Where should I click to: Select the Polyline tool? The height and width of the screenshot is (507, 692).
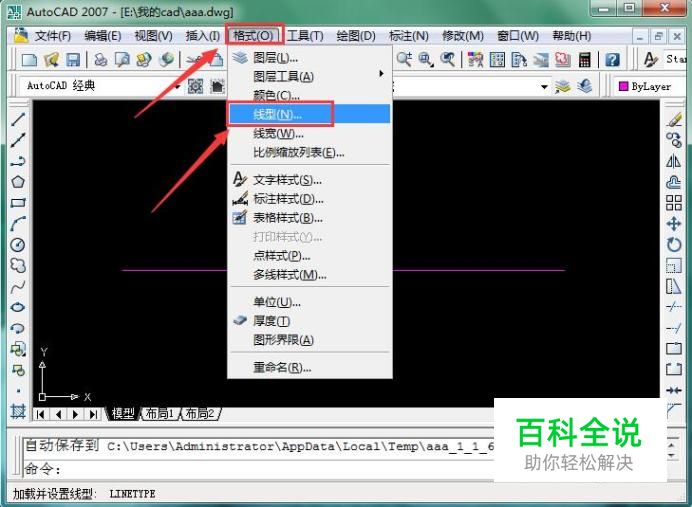[18, 161]
